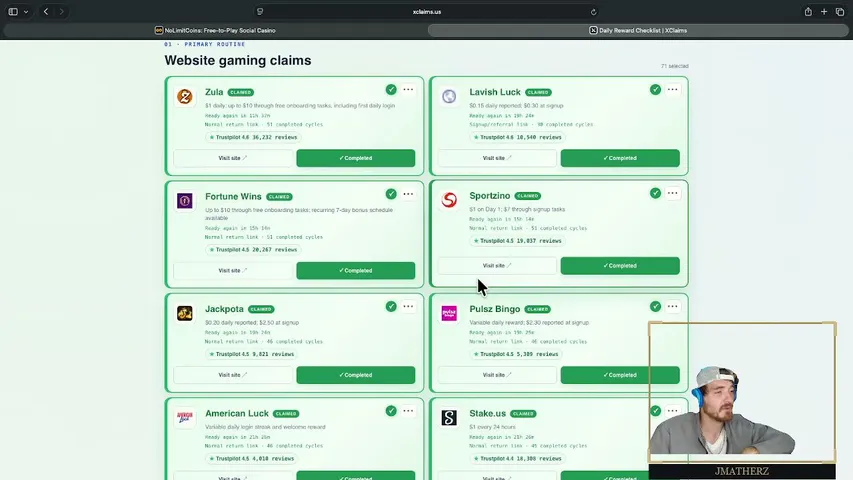
Task: Visit site for Jackpota
Action: click(233, 375)
